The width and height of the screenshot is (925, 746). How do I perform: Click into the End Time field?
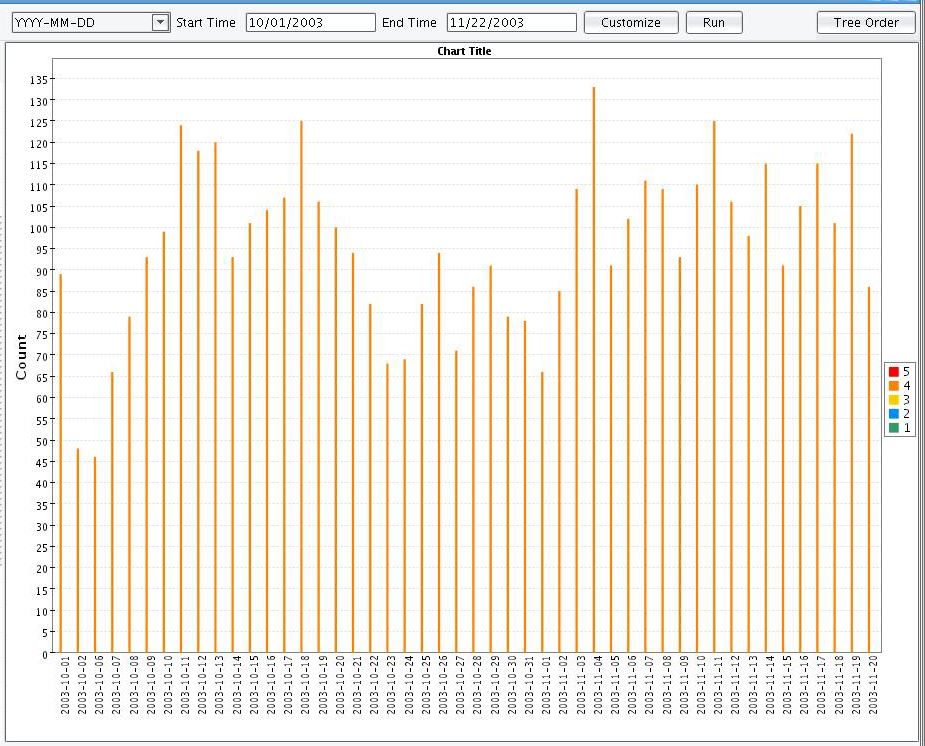click(x=511, y=23)
